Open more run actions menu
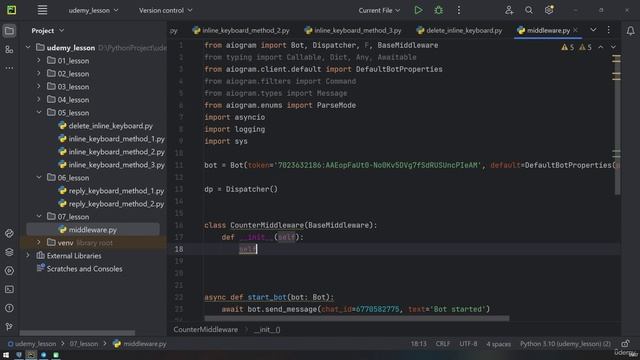Image resolution: width=640 pixels, height=360 pixels. [459, 10]
